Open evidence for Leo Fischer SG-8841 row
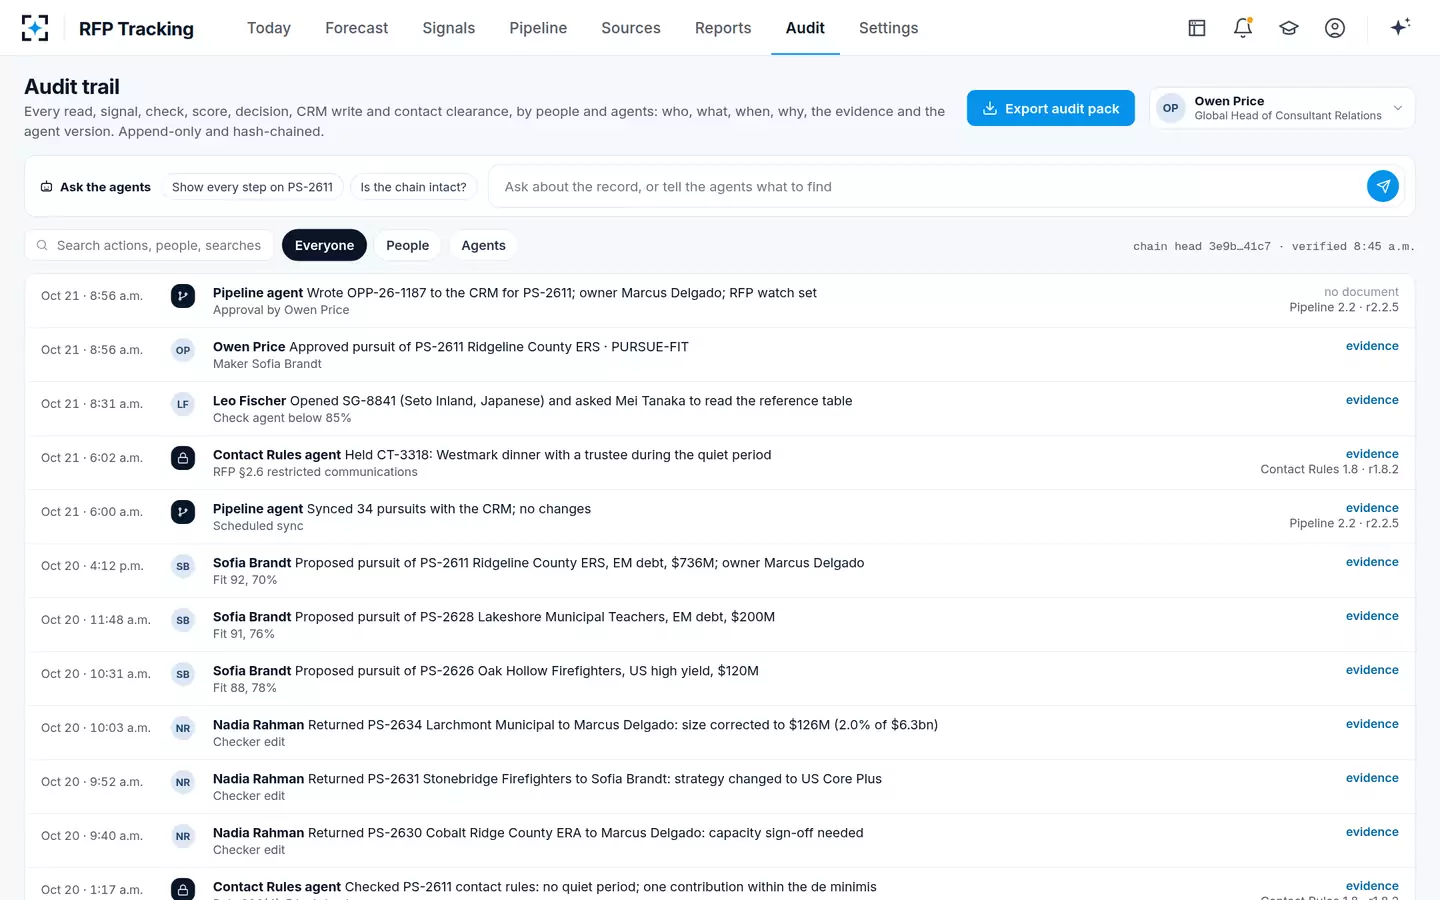This screenshot has height=900, width=1440. click(x=1372, y=400)
